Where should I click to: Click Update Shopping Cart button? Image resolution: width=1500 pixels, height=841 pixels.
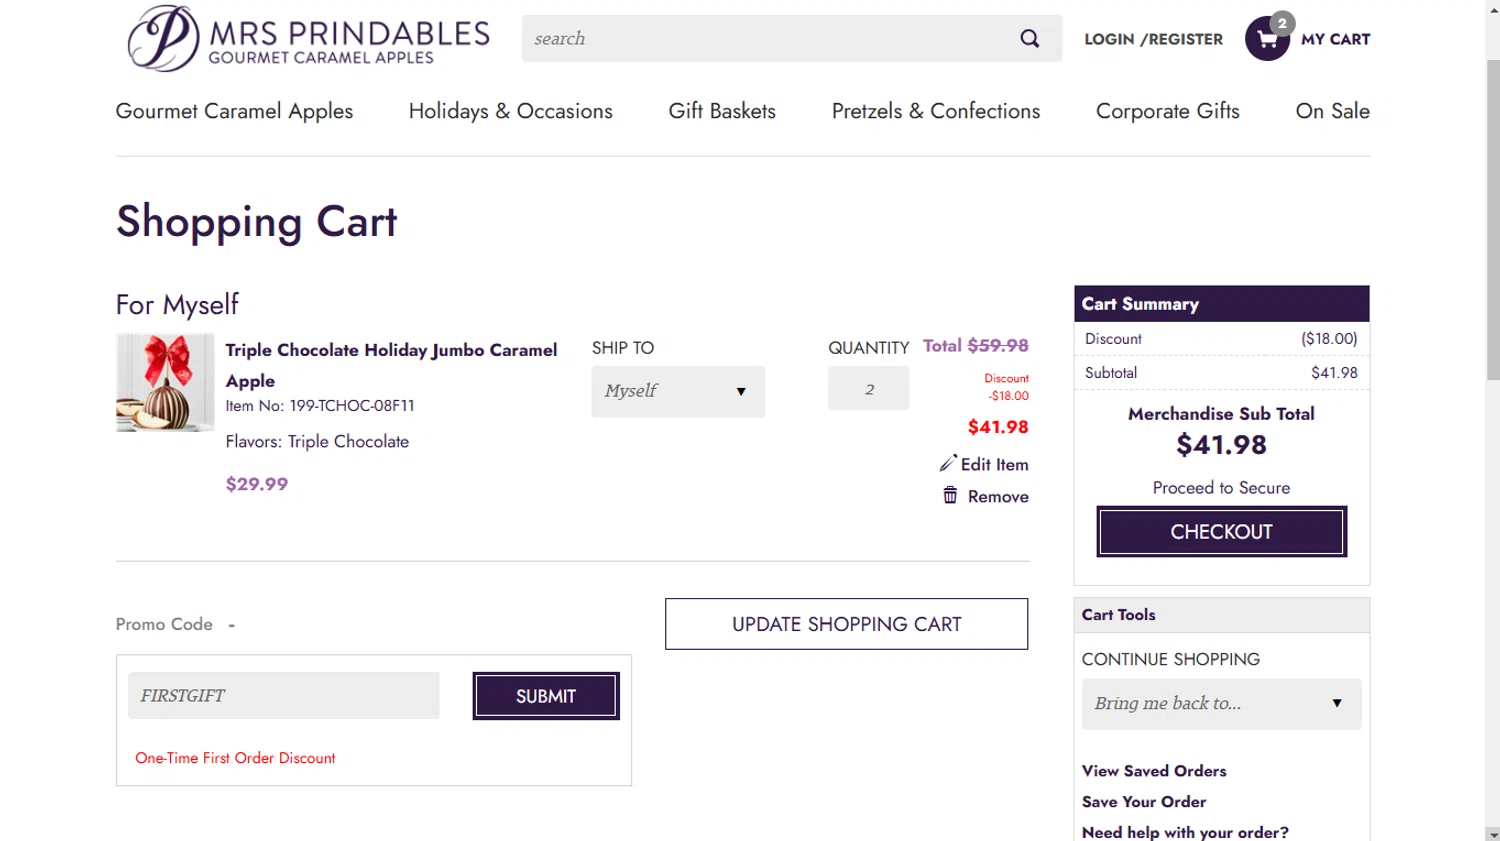click(846, 624)
